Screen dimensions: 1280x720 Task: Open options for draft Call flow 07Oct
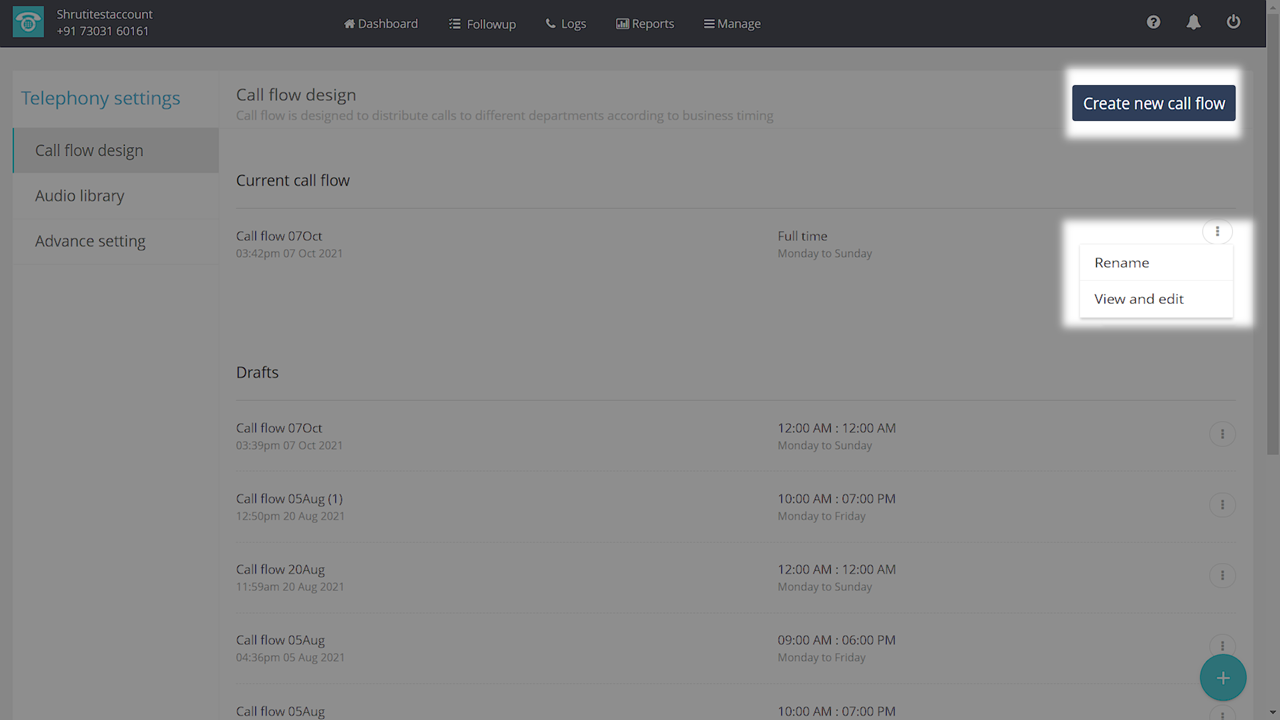(x=1222, y=434)
